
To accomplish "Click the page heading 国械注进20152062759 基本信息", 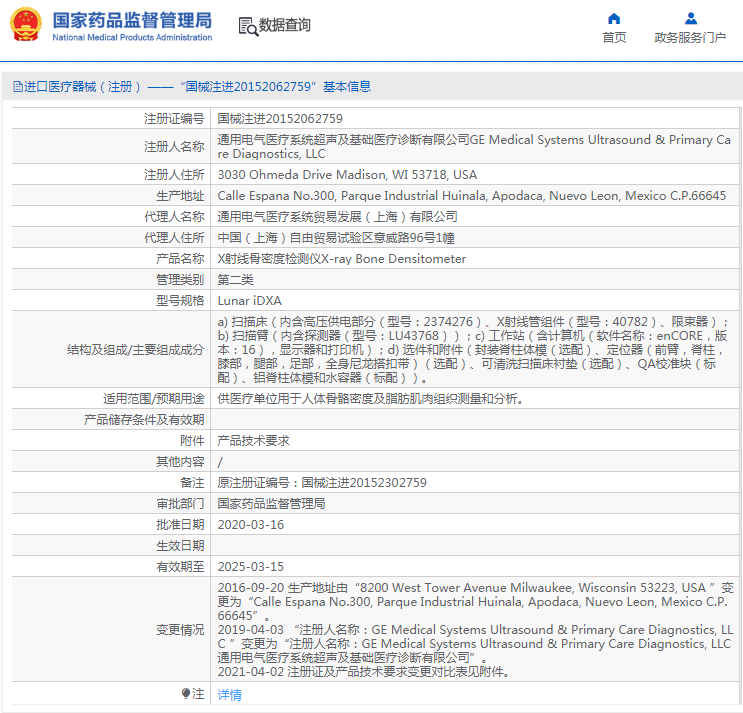I will [x=276, y=87].
